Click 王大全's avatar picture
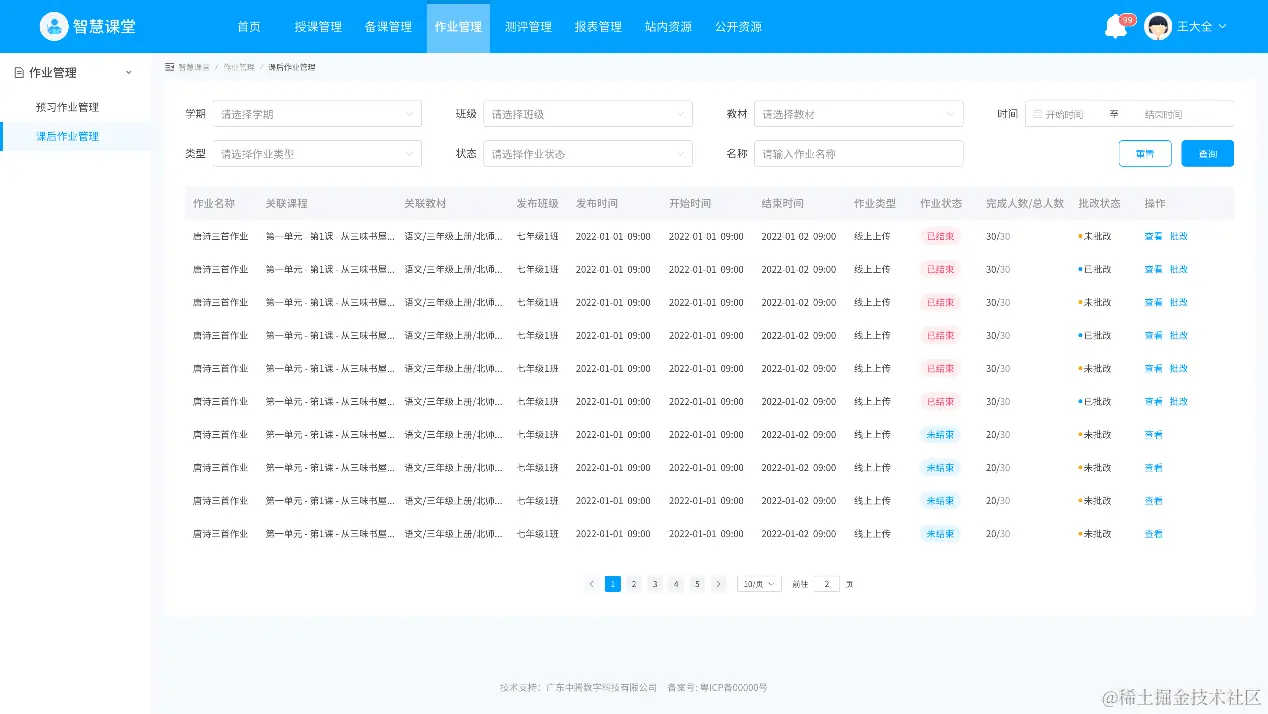The image size is (1268, 714). (x=1158, y=26)
